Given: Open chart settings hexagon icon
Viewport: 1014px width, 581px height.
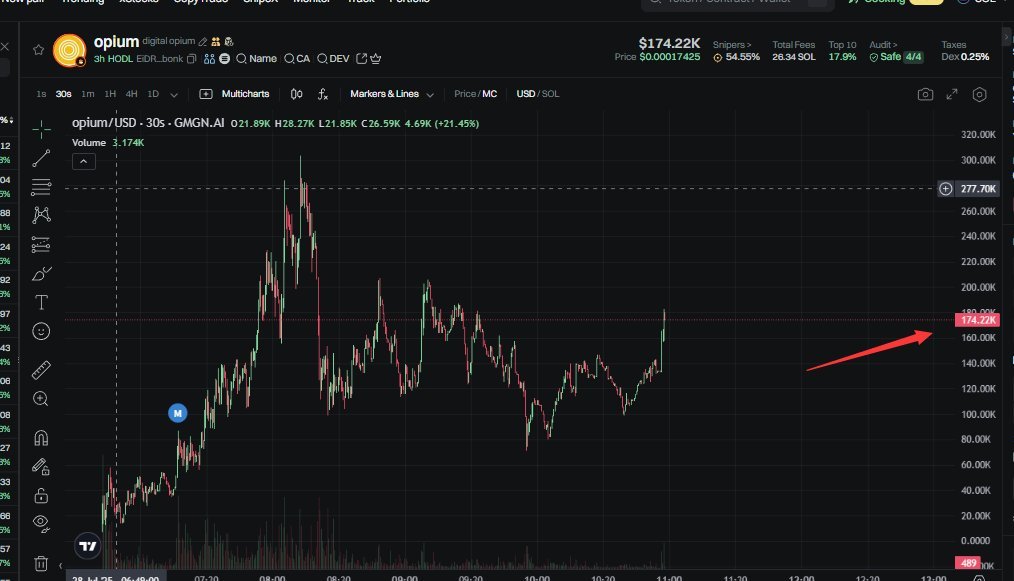Looking at the screenshot, I should [980, 94].
